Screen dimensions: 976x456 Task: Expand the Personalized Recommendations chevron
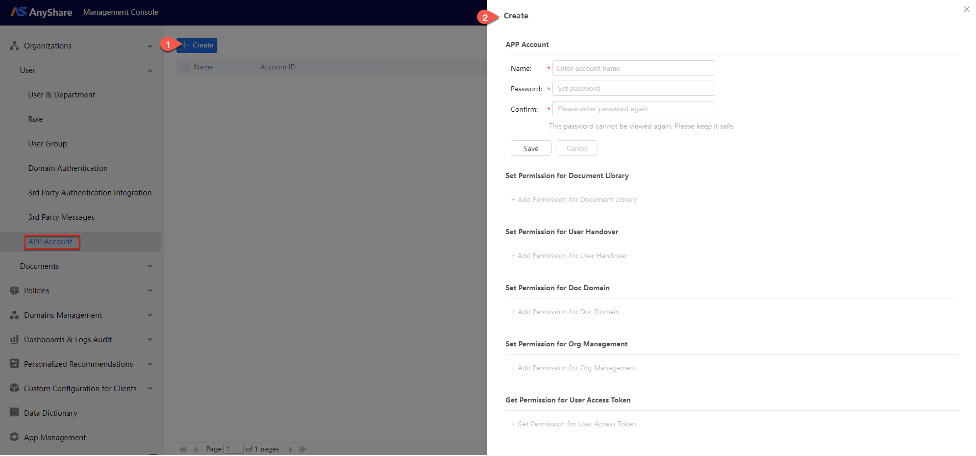[x=150, y=364]
